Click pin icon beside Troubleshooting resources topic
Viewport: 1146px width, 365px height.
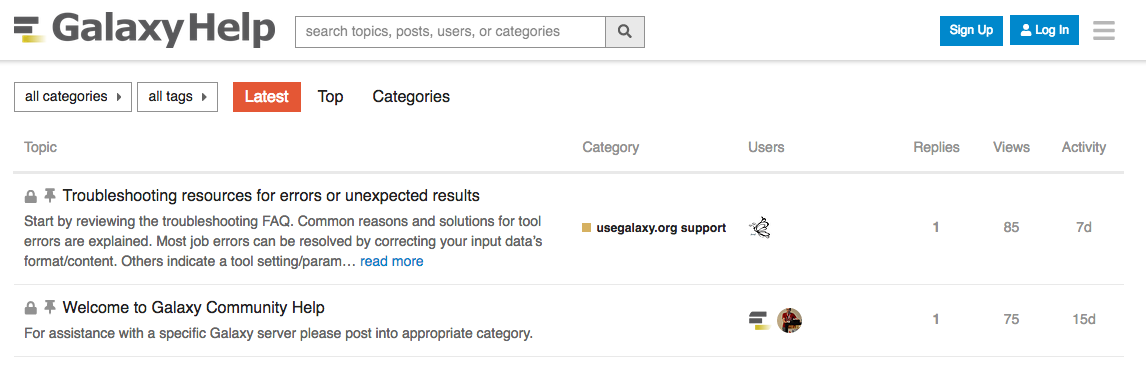point(50,196)
